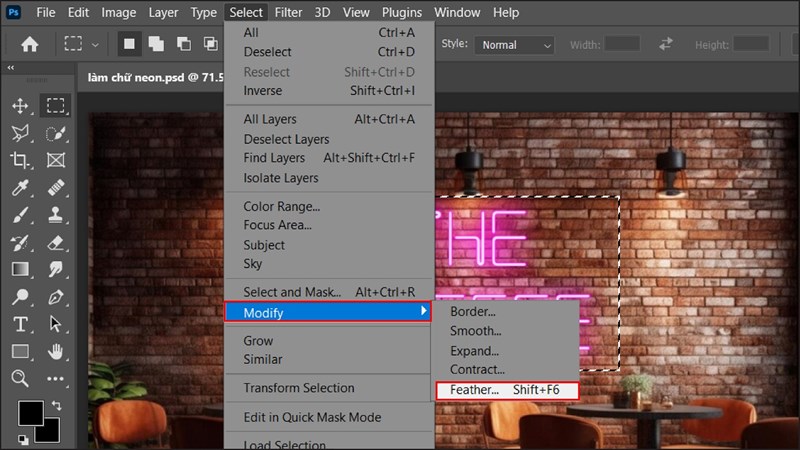Open the Edit Toolbar three-dots menu

pyautogui.click(x=56, y=379)
